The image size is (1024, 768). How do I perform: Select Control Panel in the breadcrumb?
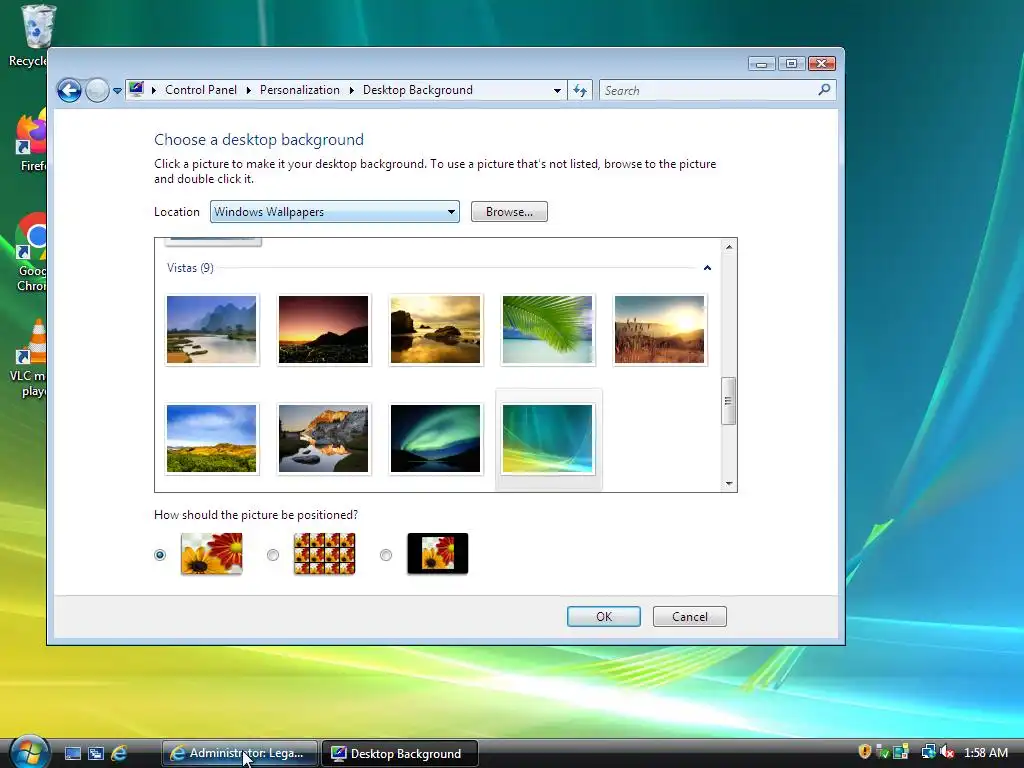[200, 90]
